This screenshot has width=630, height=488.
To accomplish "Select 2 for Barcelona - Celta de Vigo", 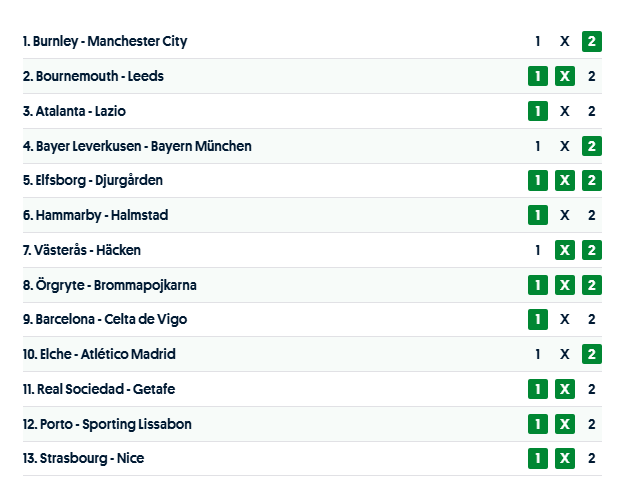I will [x=592, y=320].
